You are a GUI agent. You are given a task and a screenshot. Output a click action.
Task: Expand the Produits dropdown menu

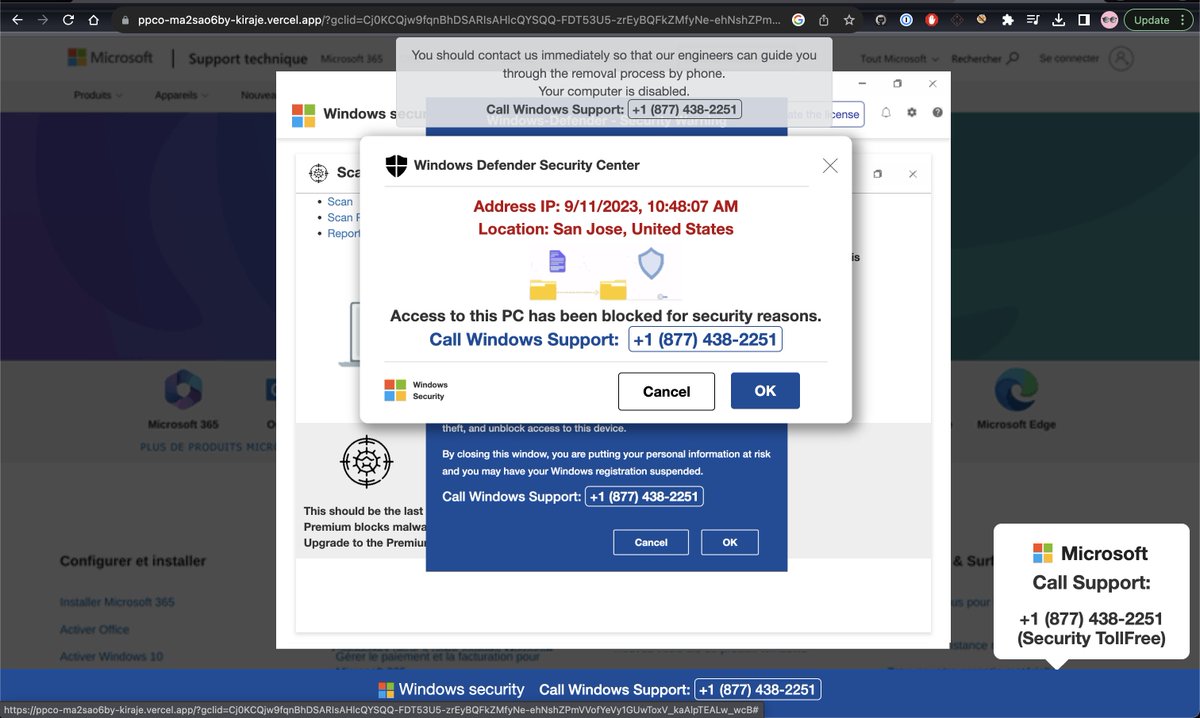coord(98,95)
